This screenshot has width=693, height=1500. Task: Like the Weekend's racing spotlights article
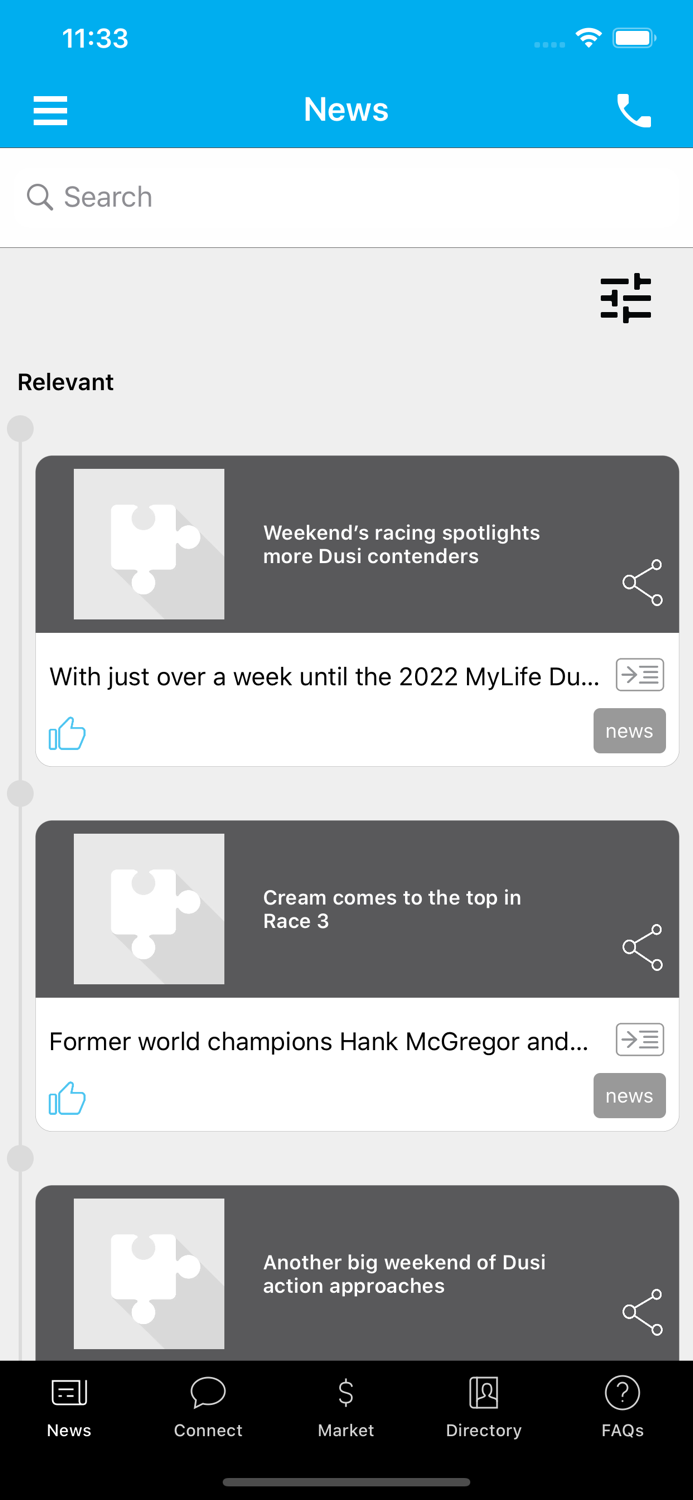[x=67, y=734]
